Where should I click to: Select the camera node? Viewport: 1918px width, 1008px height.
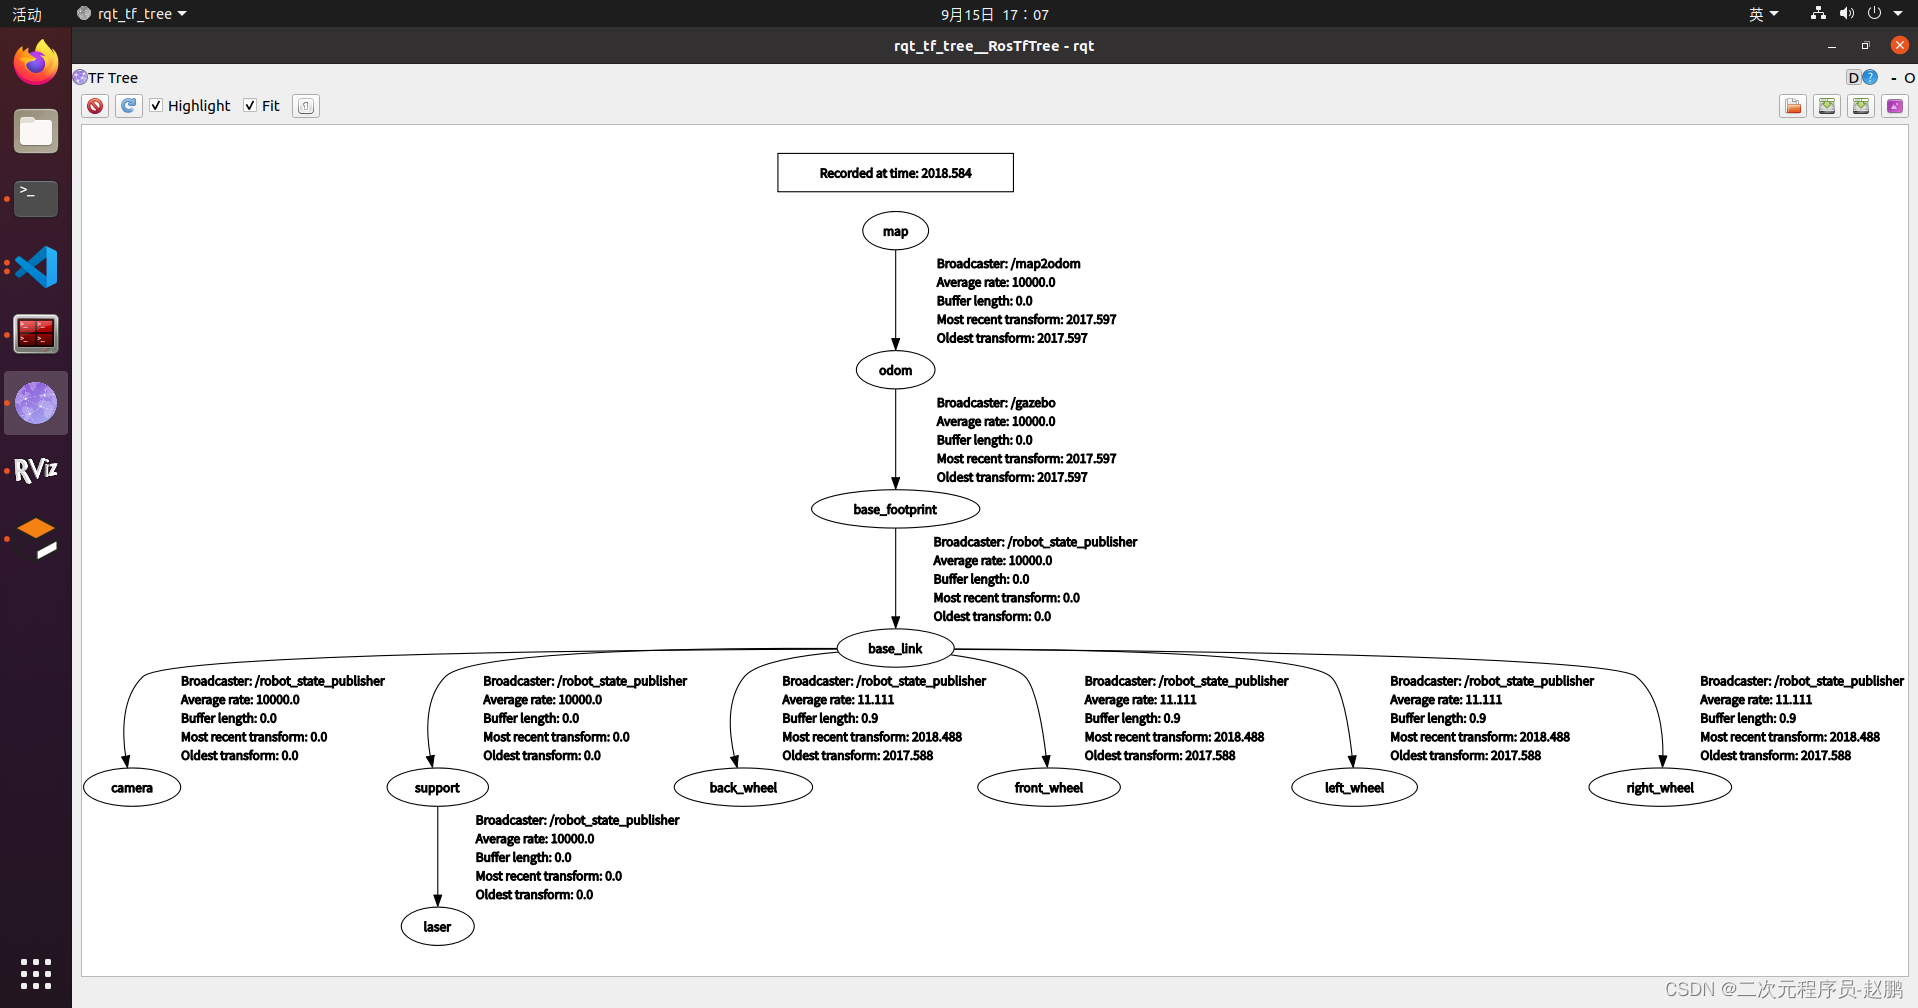(x=132, y=787)
